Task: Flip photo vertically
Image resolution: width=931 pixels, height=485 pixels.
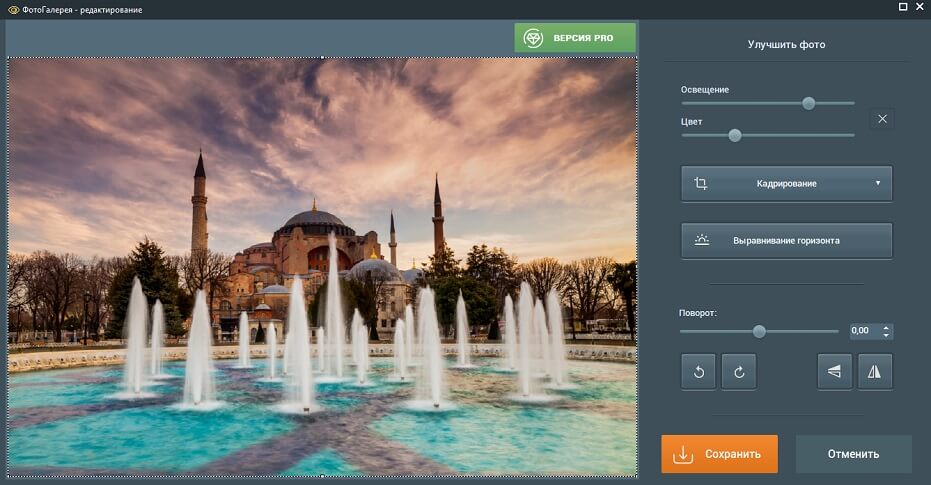Action: coord(834,372)
